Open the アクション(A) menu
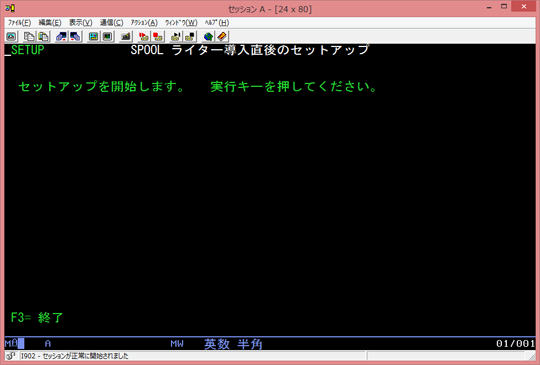 point(144,23)
